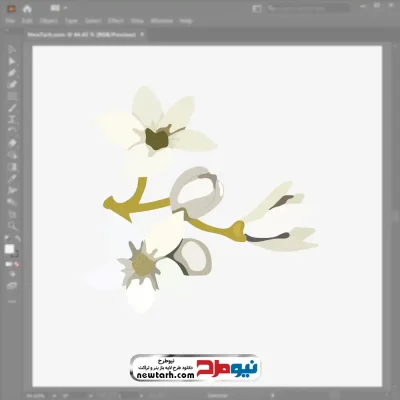This screenshot has width=400, height=400.
Task: Select the Zoom magnifier tool
Action: (x=12, y=226)
